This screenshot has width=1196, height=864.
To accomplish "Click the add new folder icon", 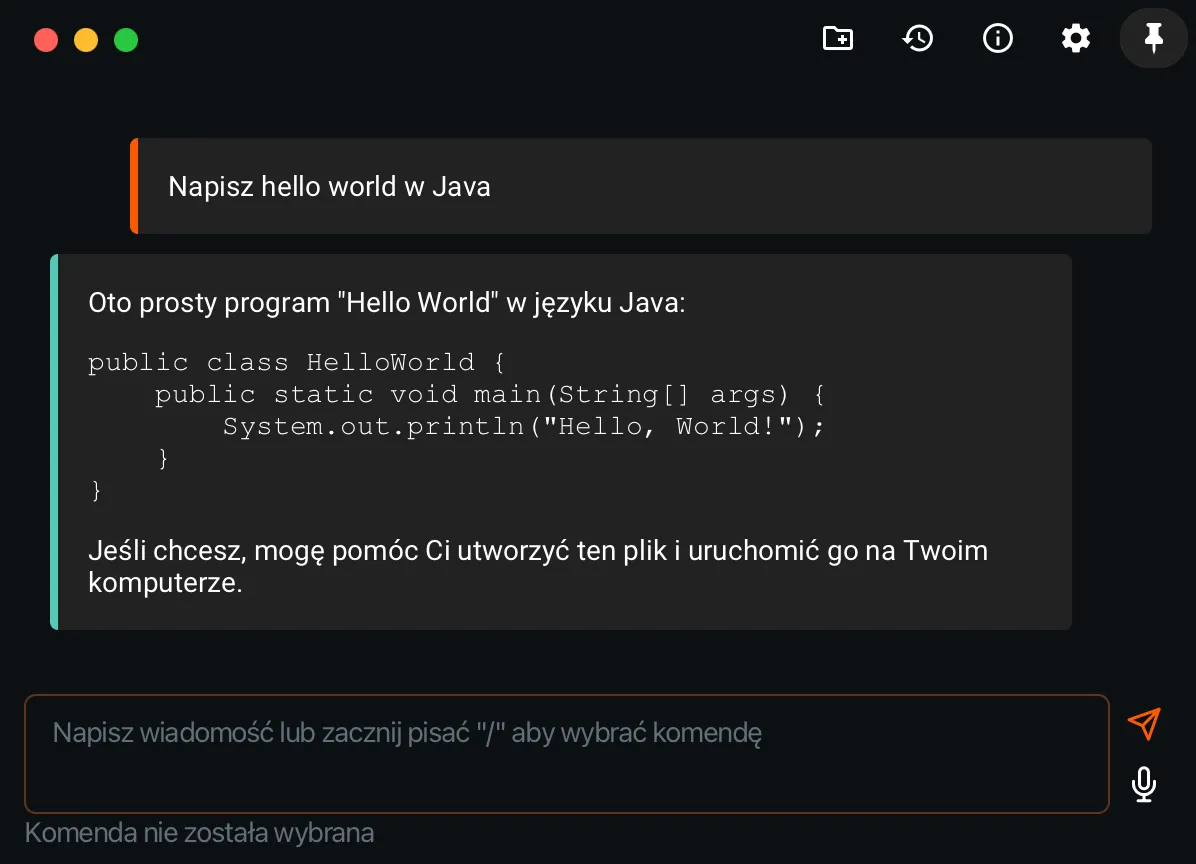I will point(837,39).
